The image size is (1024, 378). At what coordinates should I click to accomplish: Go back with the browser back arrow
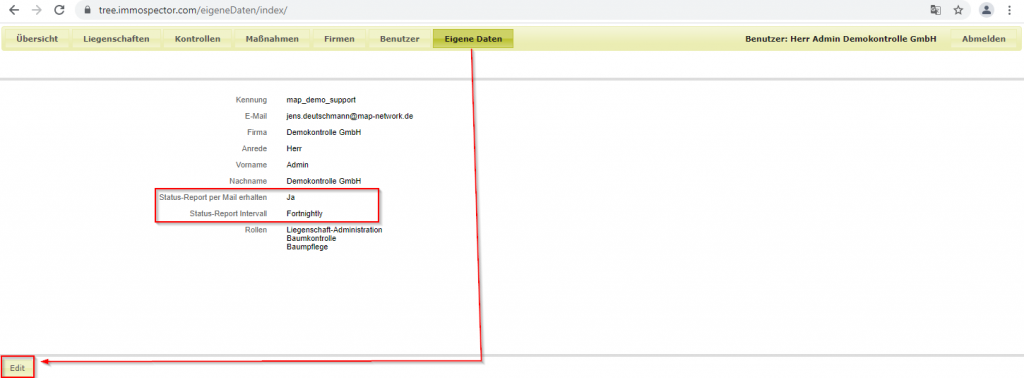(14, 10)
